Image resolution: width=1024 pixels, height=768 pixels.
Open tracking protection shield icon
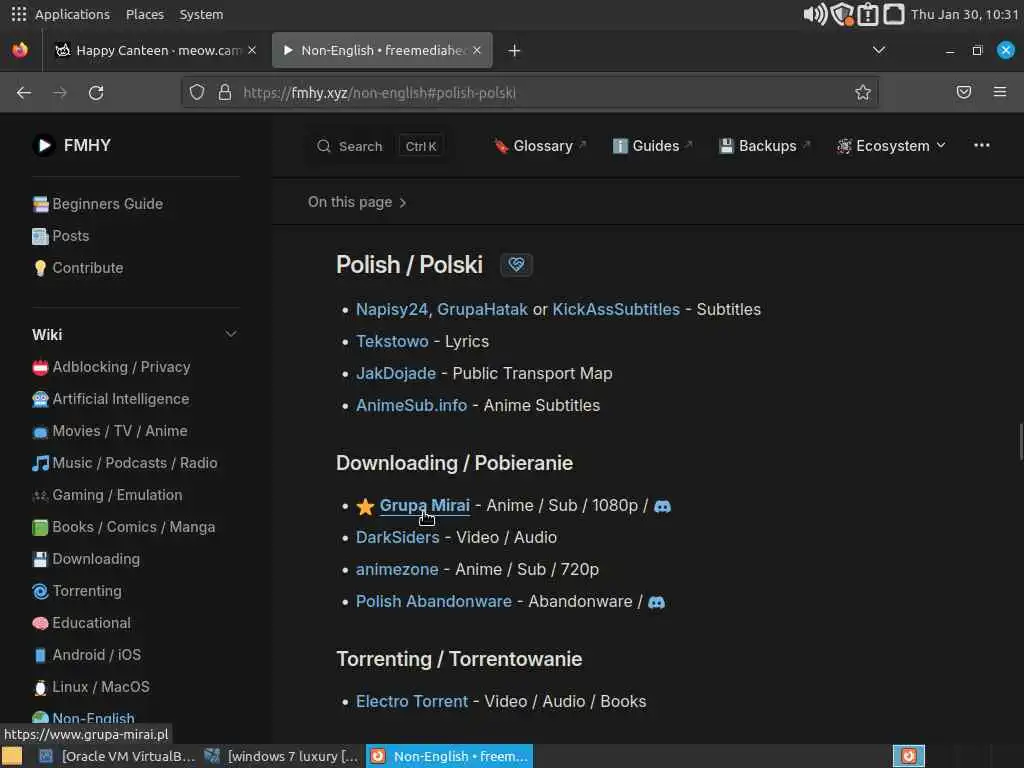(197, 92)
